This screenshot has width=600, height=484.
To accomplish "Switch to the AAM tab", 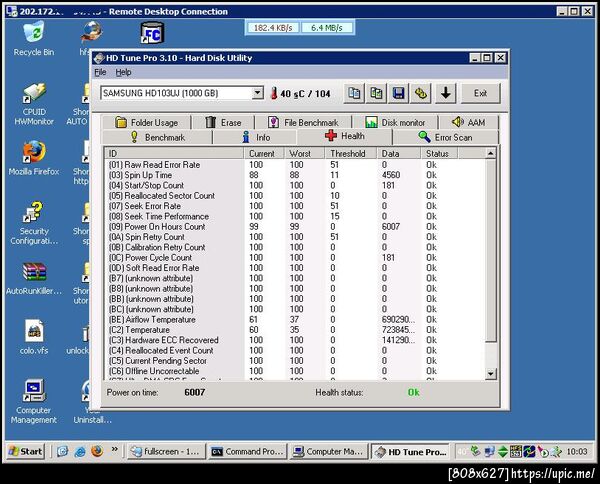I will click(468, 122).
